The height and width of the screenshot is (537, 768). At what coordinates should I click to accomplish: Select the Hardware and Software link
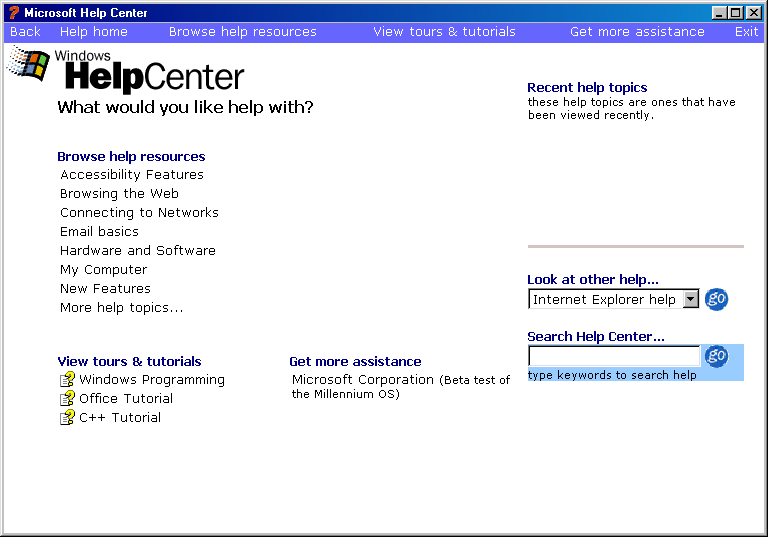[138, 251]
